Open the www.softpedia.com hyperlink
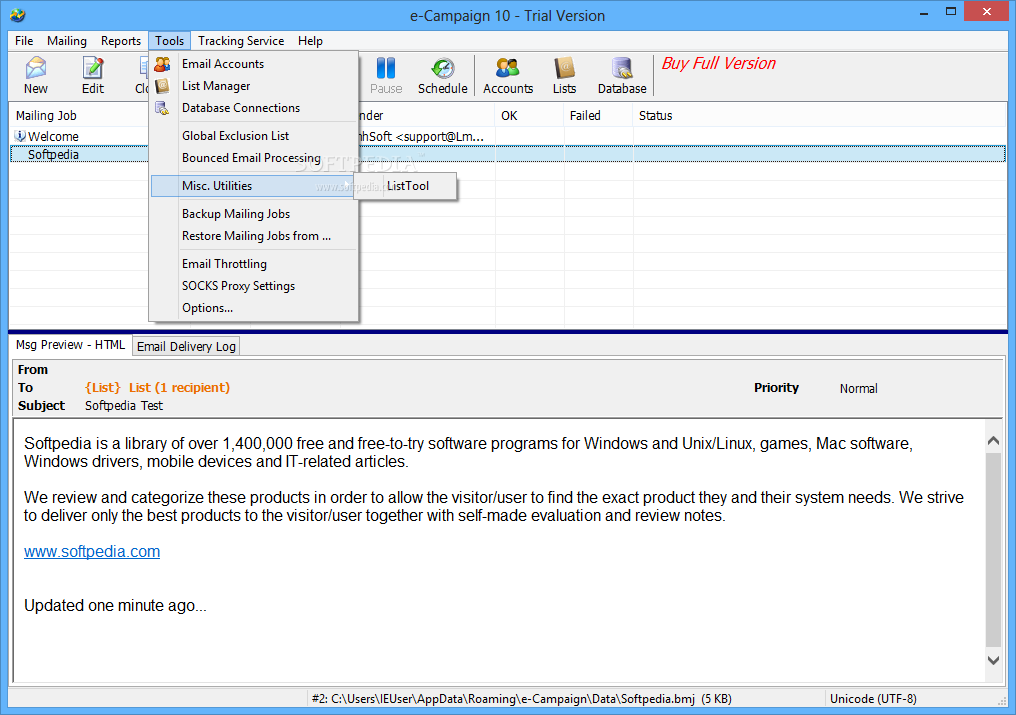This screenshot has height=715, width=1016. (x=92, y=552)
